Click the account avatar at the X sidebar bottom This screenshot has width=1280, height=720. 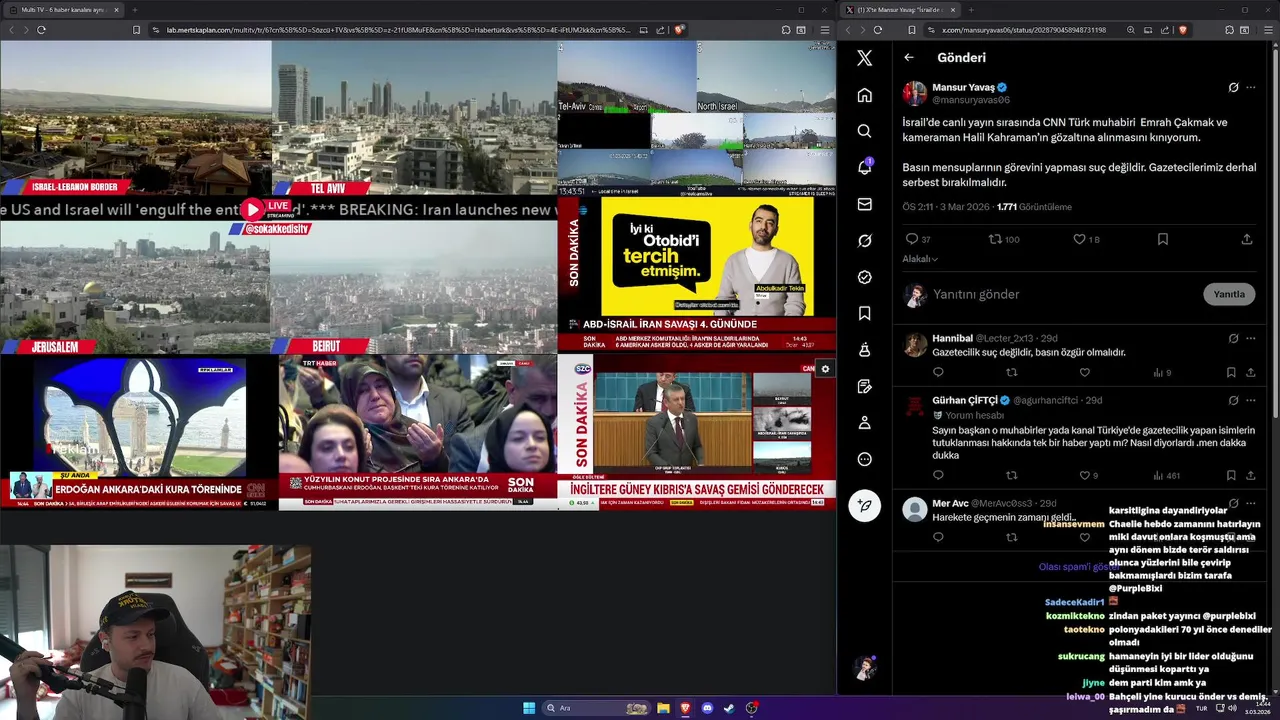click(865, 668)
